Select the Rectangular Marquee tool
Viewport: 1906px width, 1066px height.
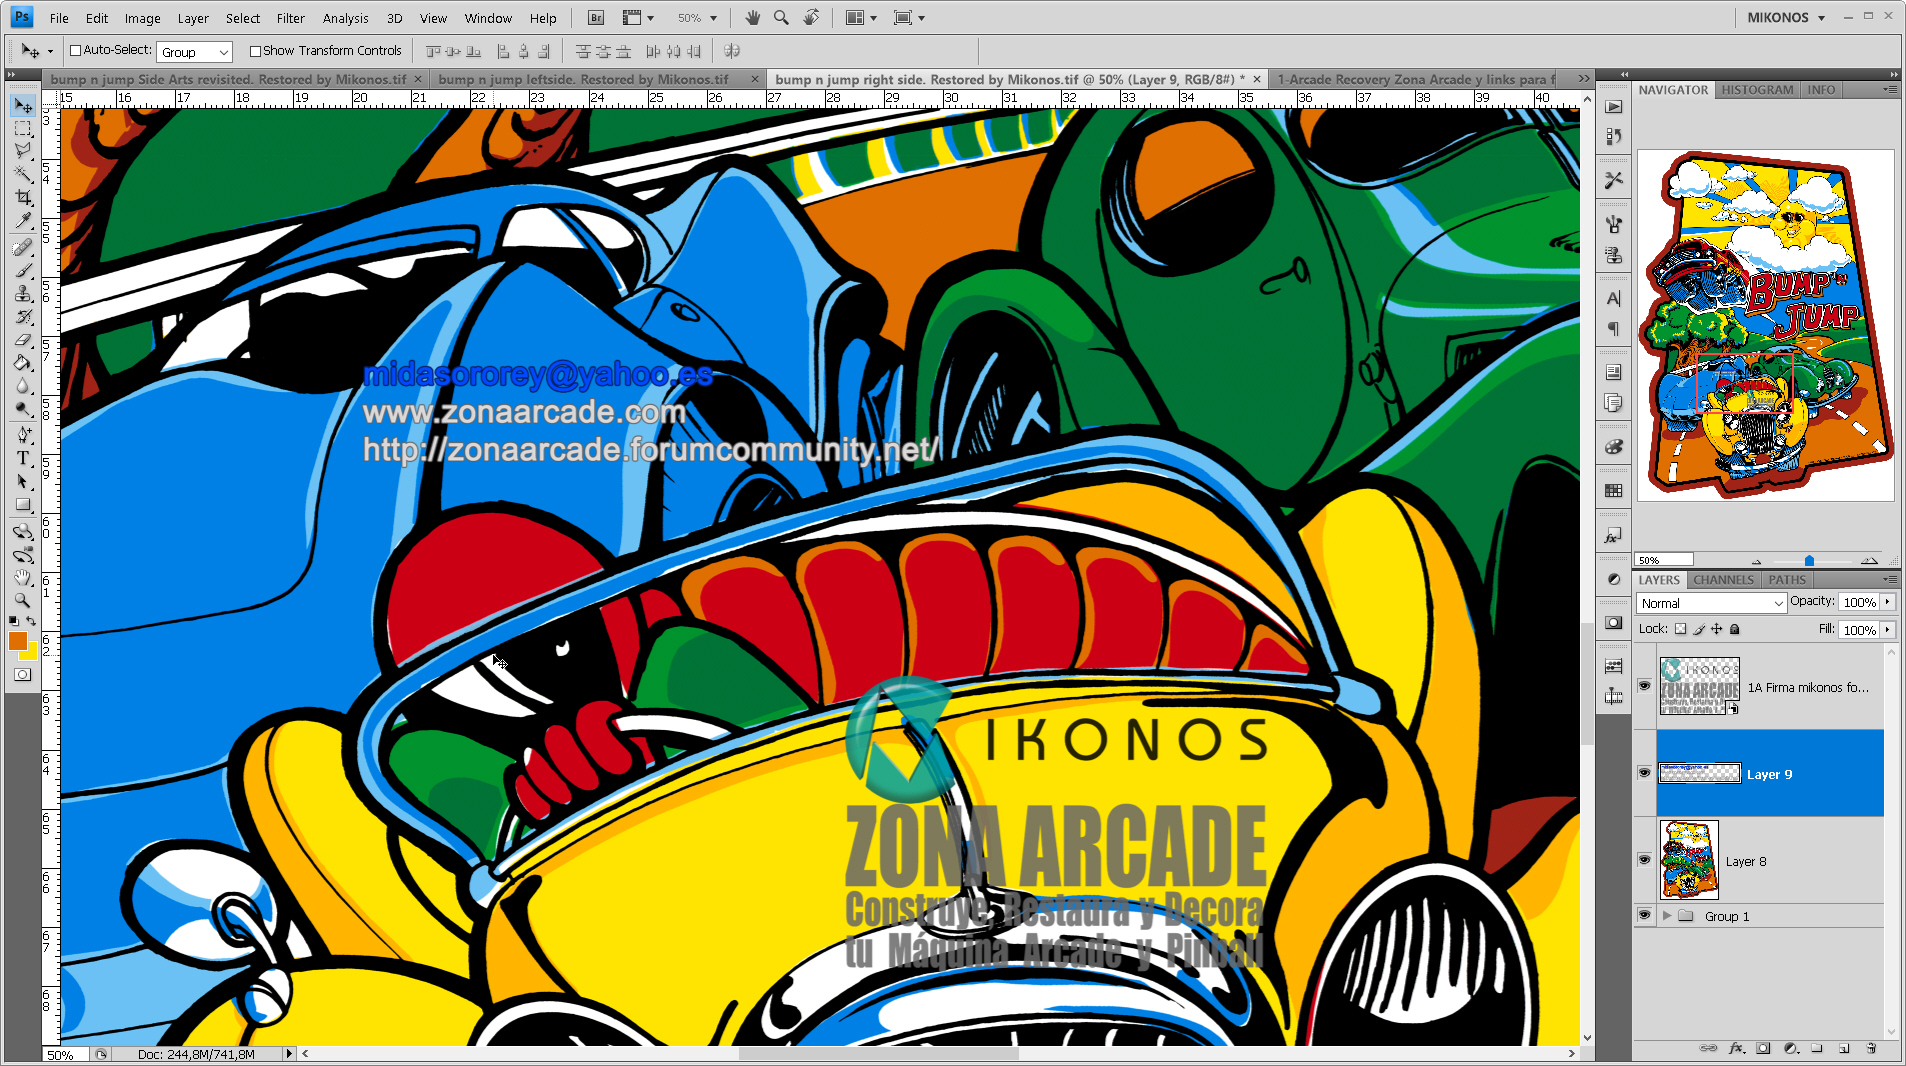click(23, 129)
